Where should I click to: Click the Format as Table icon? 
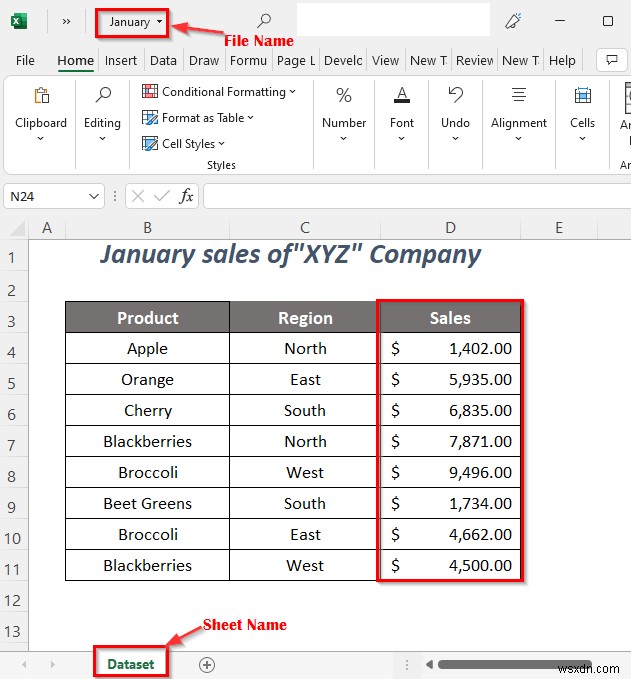pyautogui.click(x=150, y=117)
